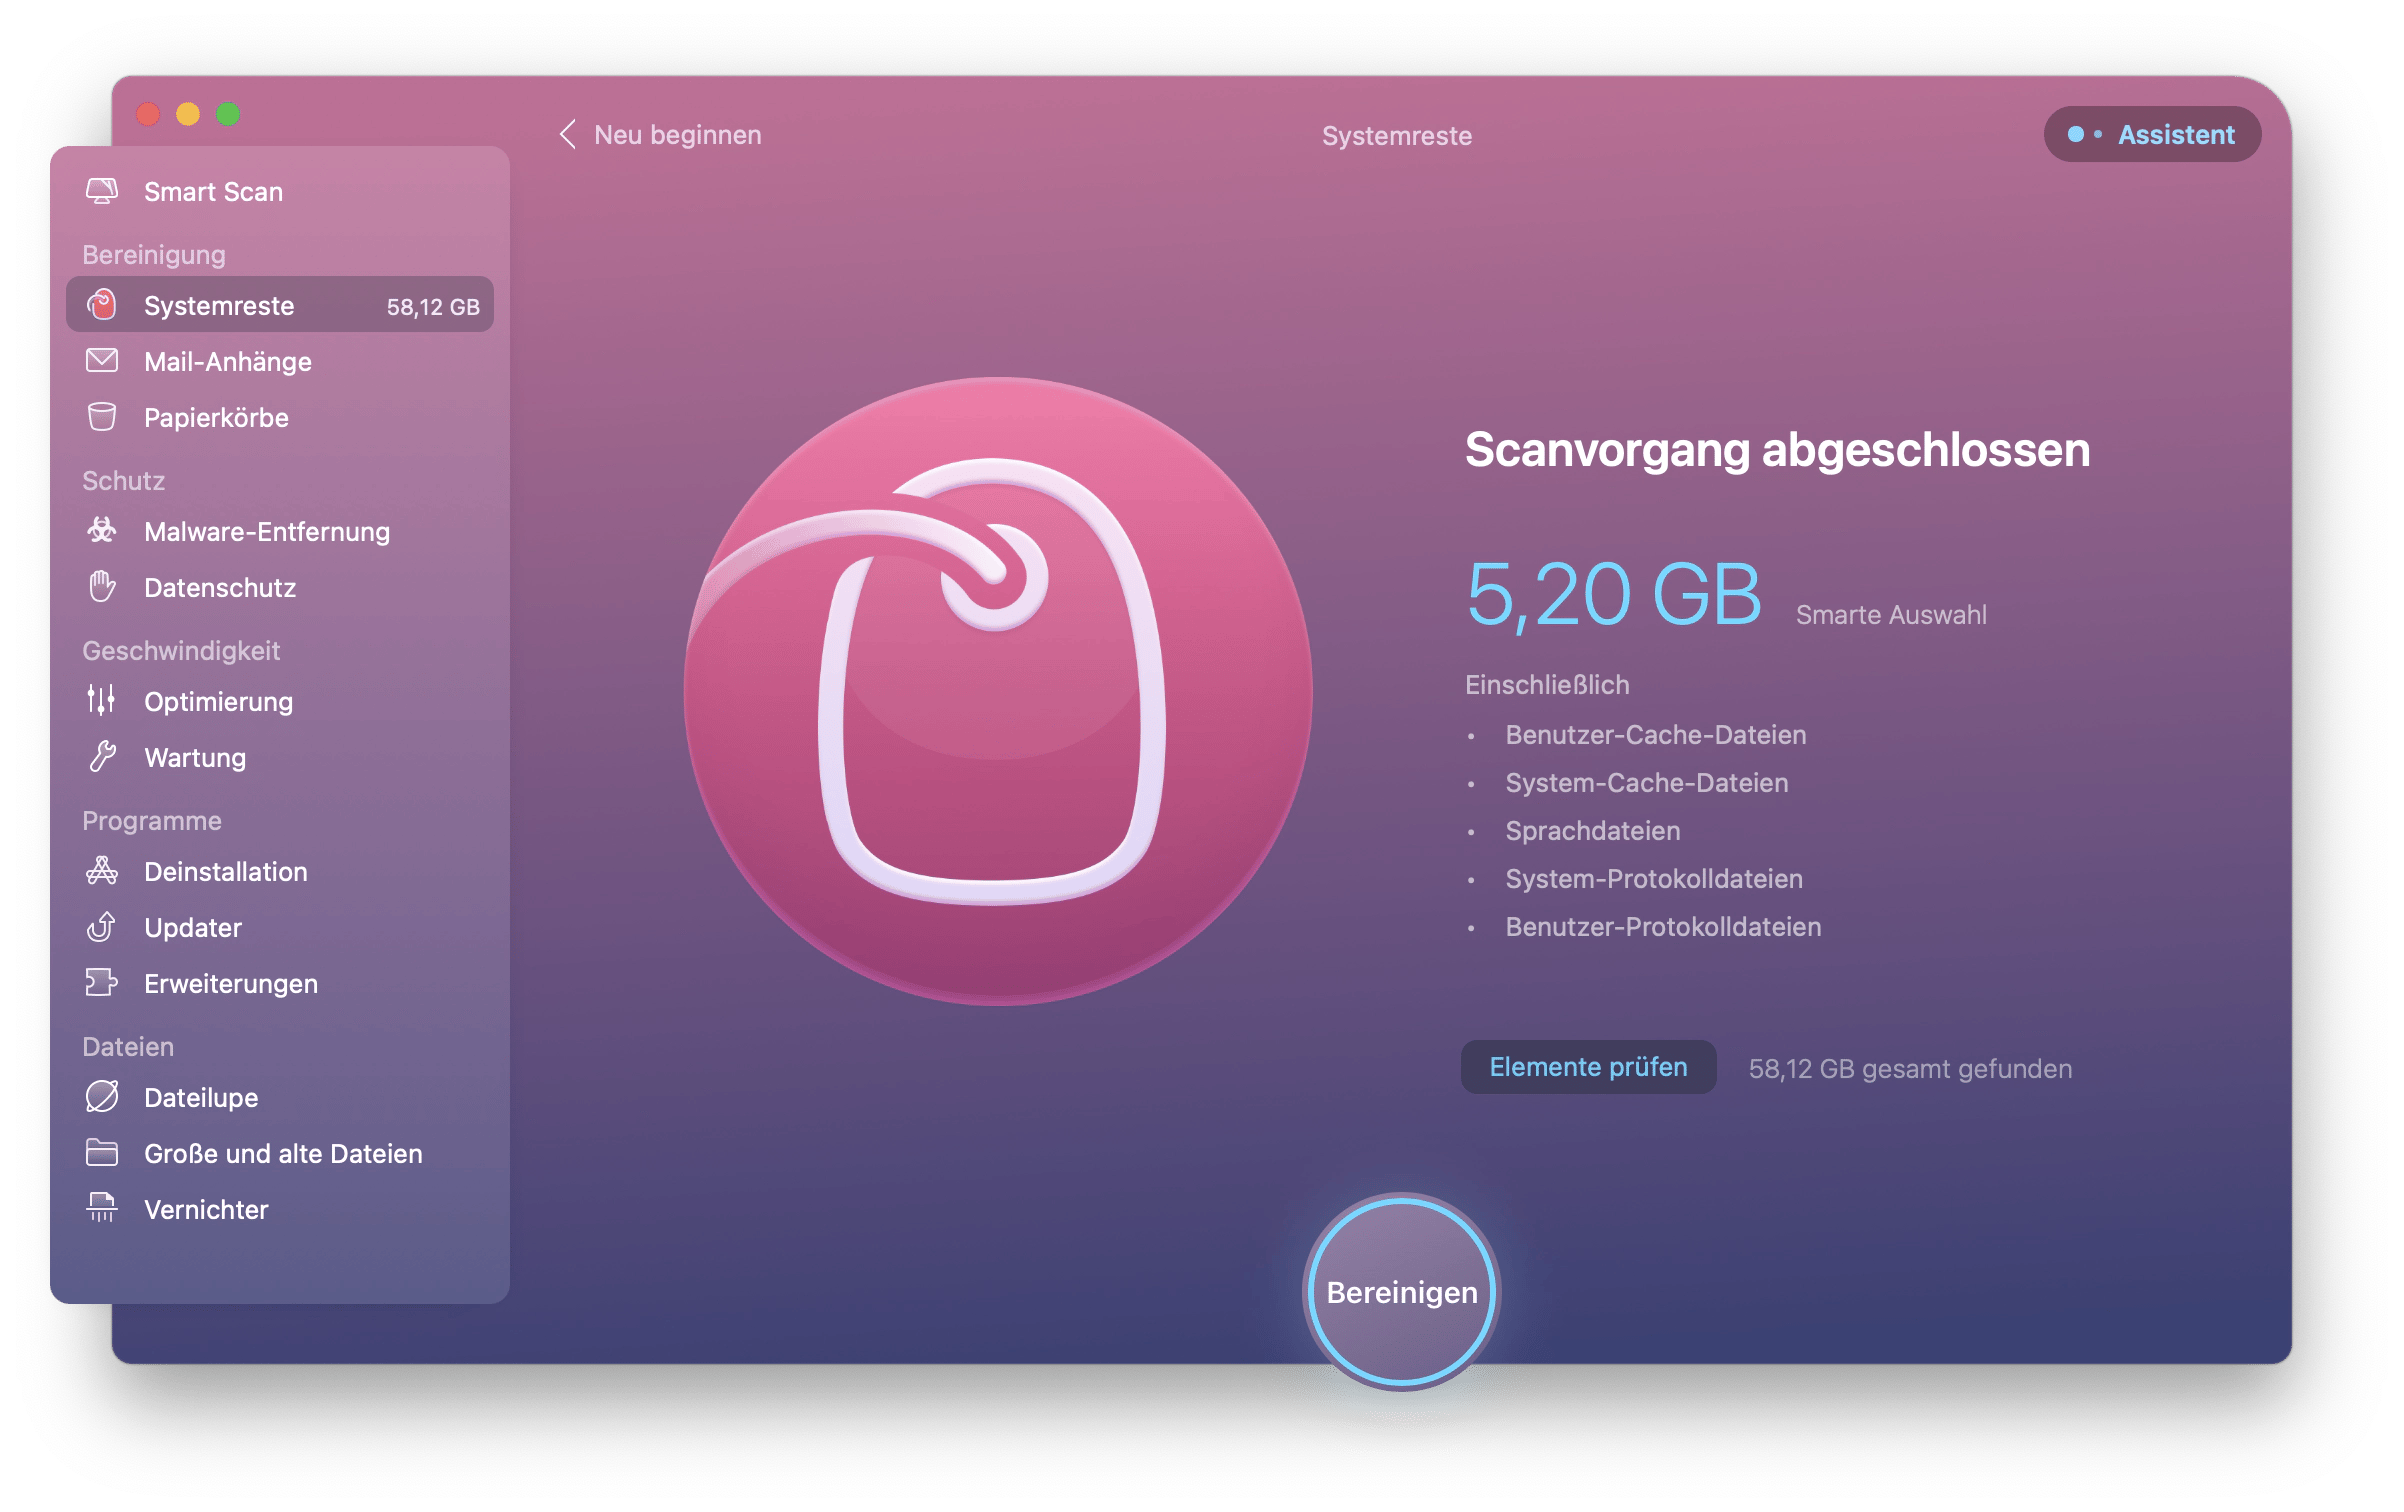Image resolution: width=2404 pixels, height=1512 pixels.
Task: Open the Assistent panel
Action: point(2152,134)
